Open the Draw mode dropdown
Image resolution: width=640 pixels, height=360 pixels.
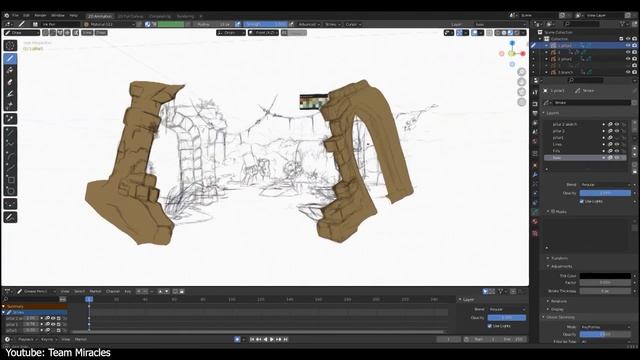coord(22,33)
